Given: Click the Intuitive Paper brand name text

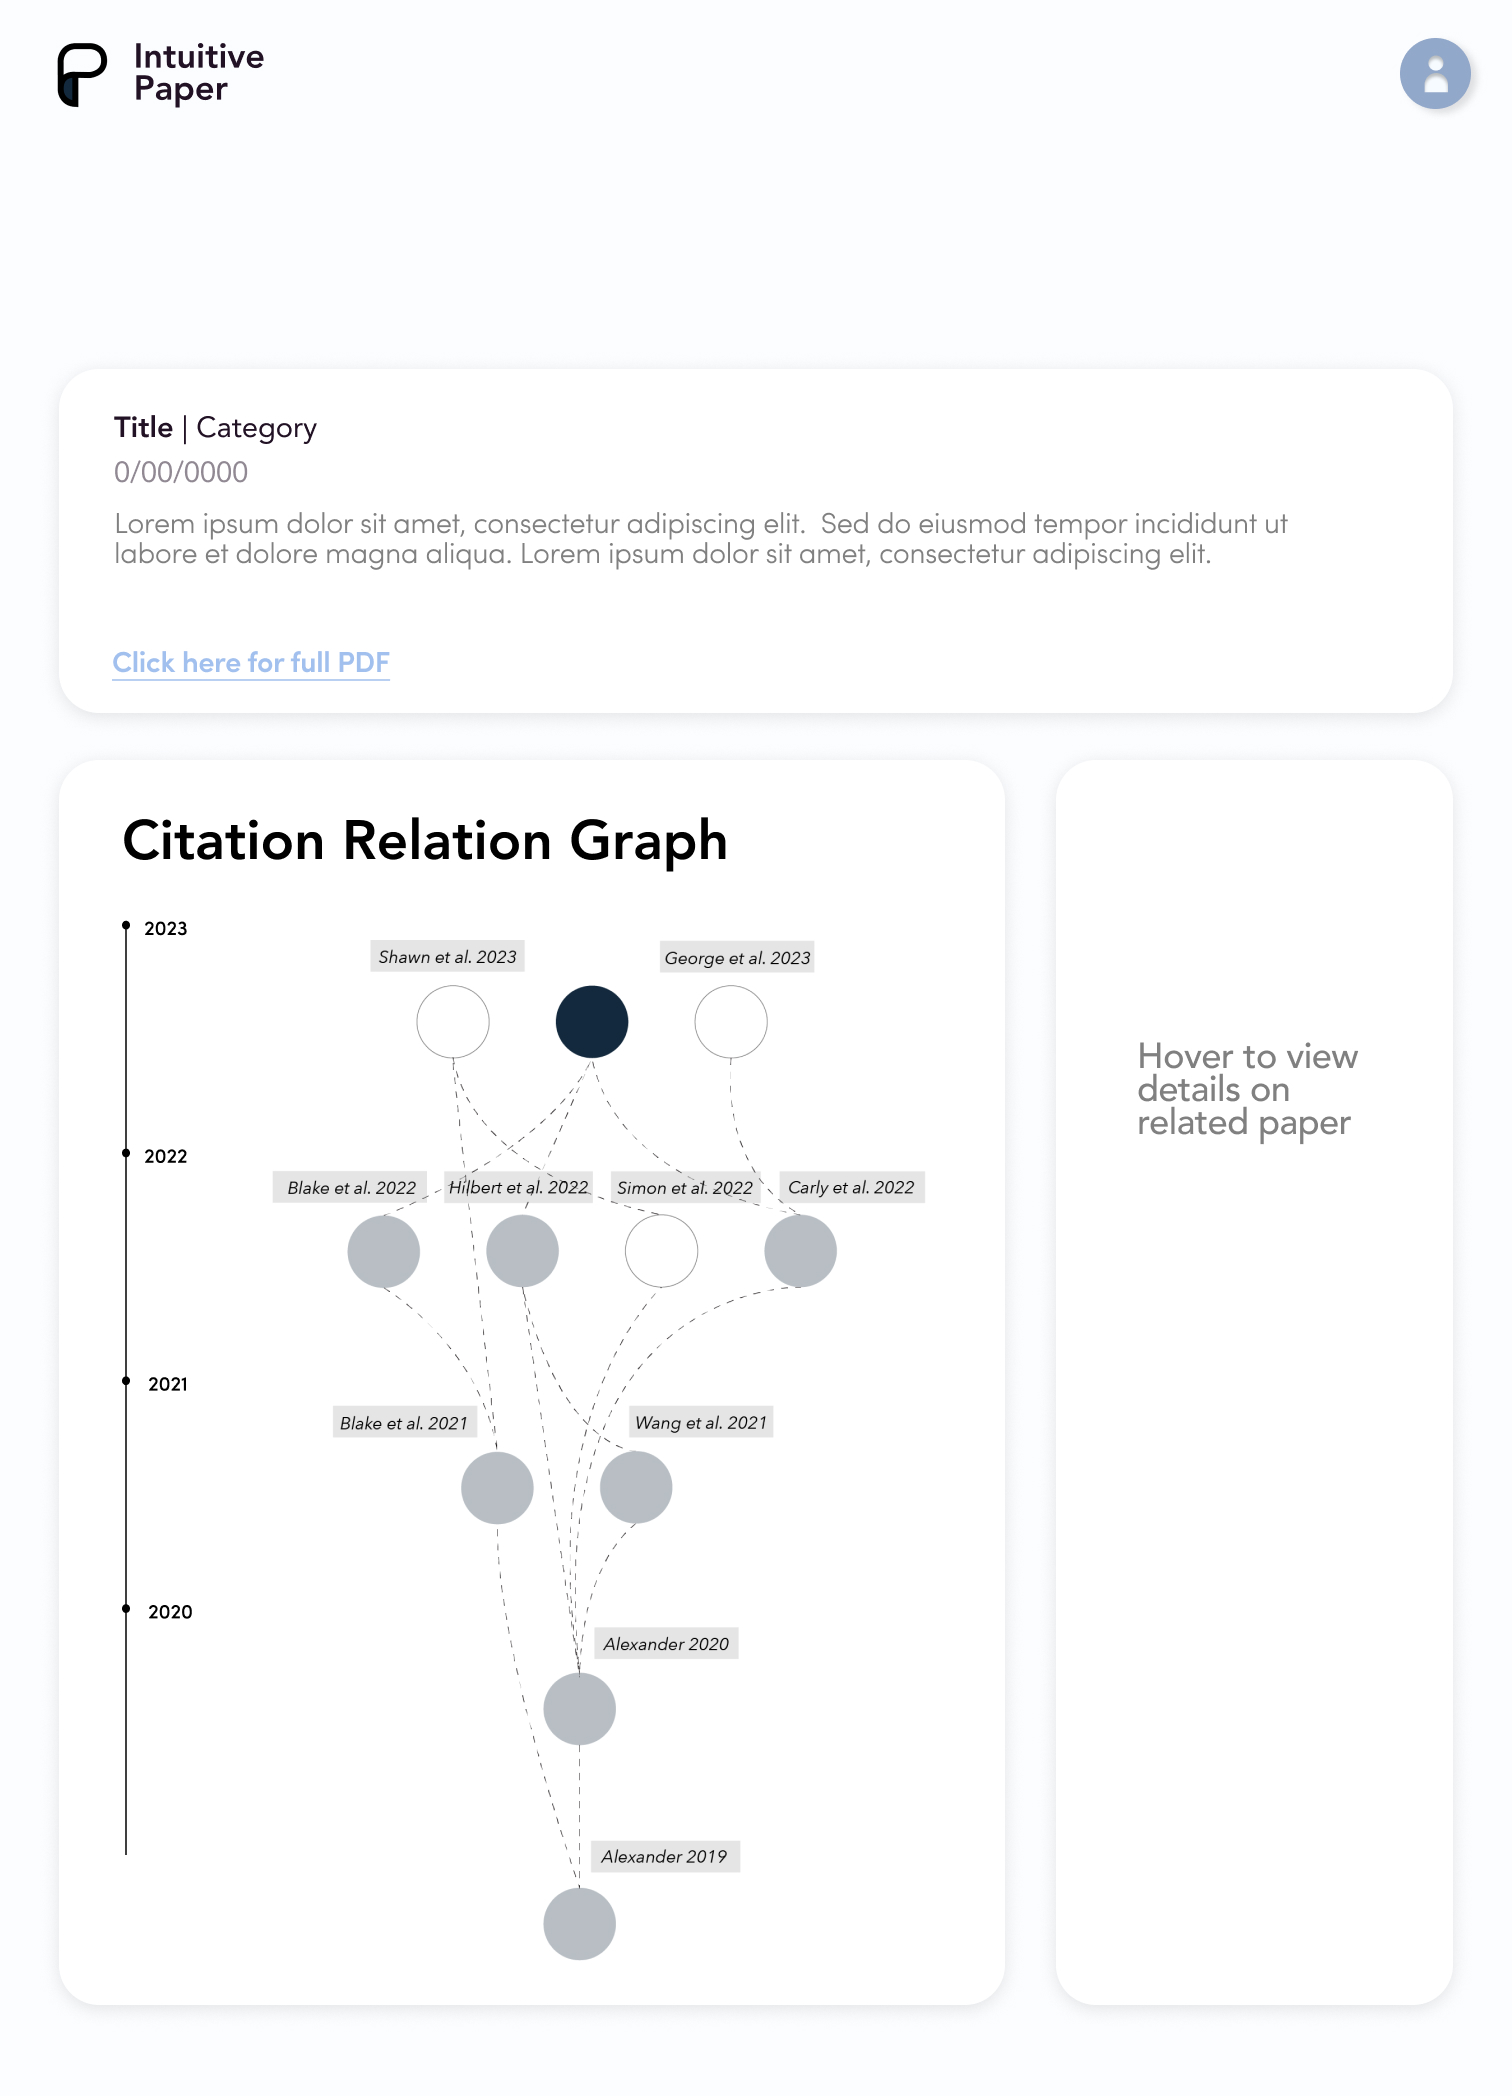Looking at the screenshot, I should [x=199, y=73].
